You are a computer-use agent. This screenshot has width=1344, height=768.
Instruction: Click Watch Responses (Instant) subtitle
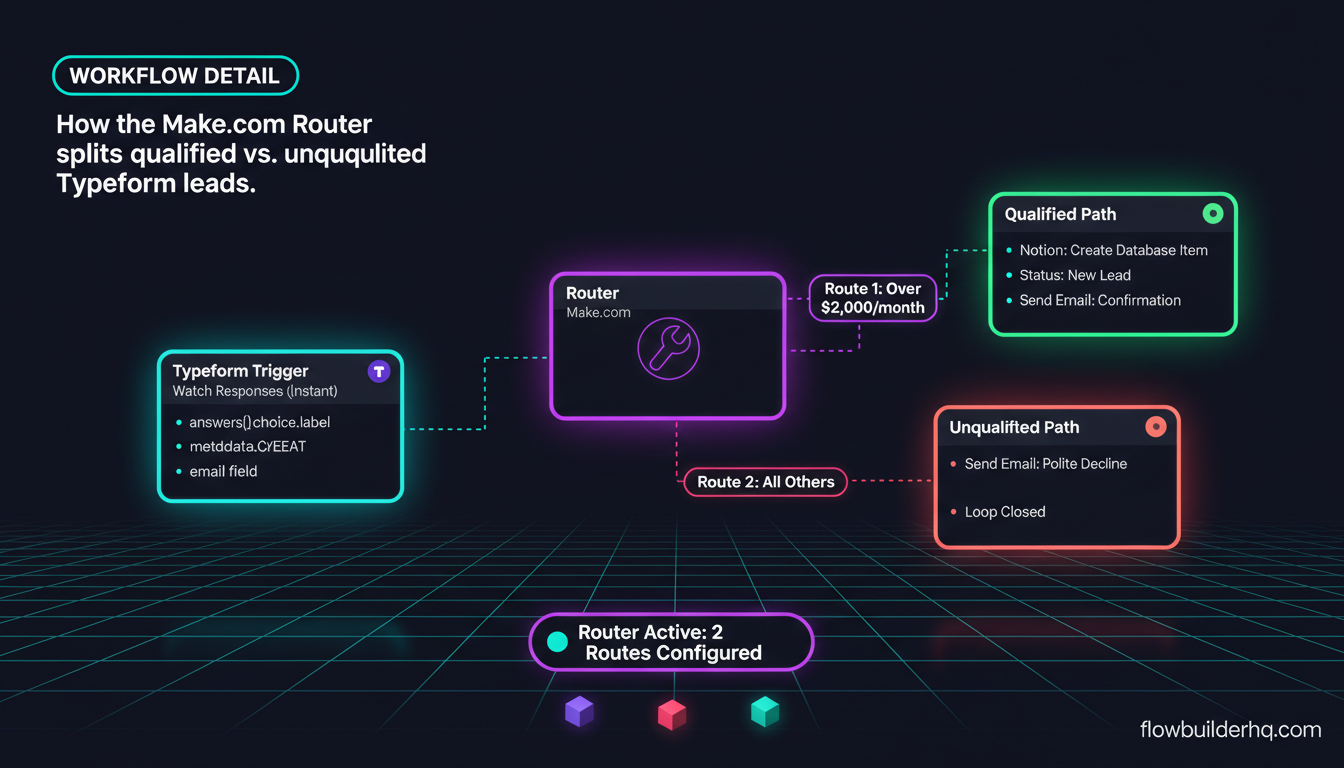[255, 391]
